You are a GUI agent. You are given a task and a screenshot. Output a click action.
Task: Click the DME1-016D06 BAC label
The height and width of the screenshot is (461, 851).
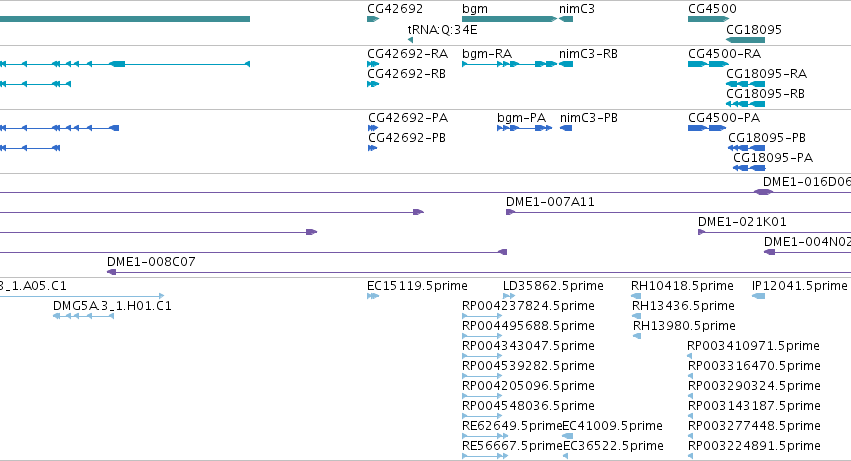(806, 182)
